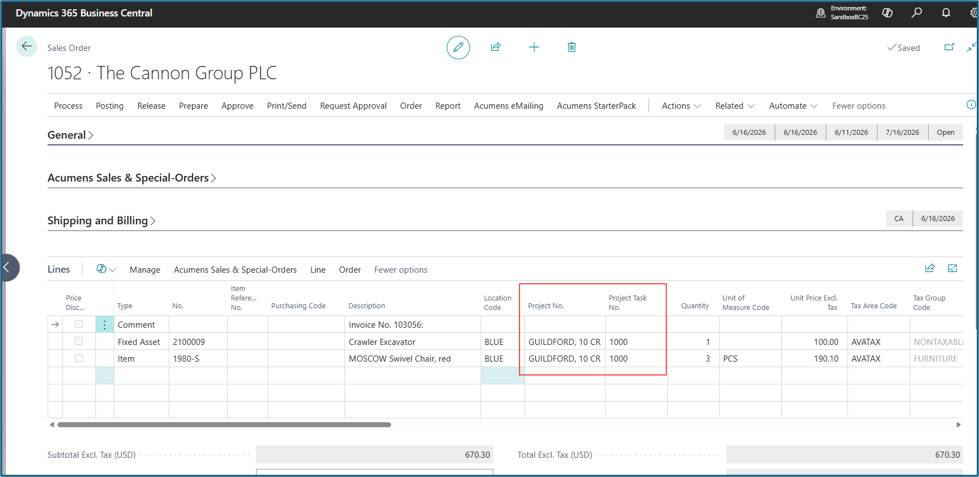
Task: Sort by the Quantity column header
Action: coord(695,306)
